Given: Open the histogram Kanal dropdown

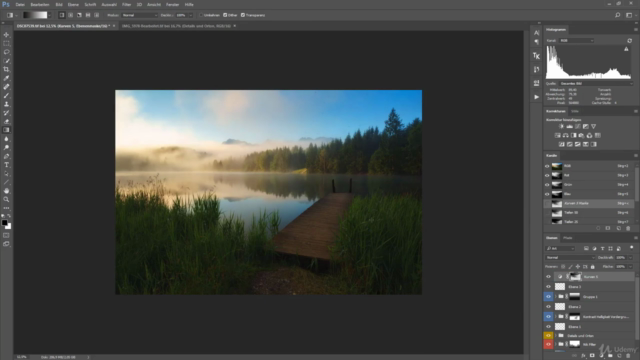Looking at the screenshot, I should pyautogui.click(x=576, y=41).
